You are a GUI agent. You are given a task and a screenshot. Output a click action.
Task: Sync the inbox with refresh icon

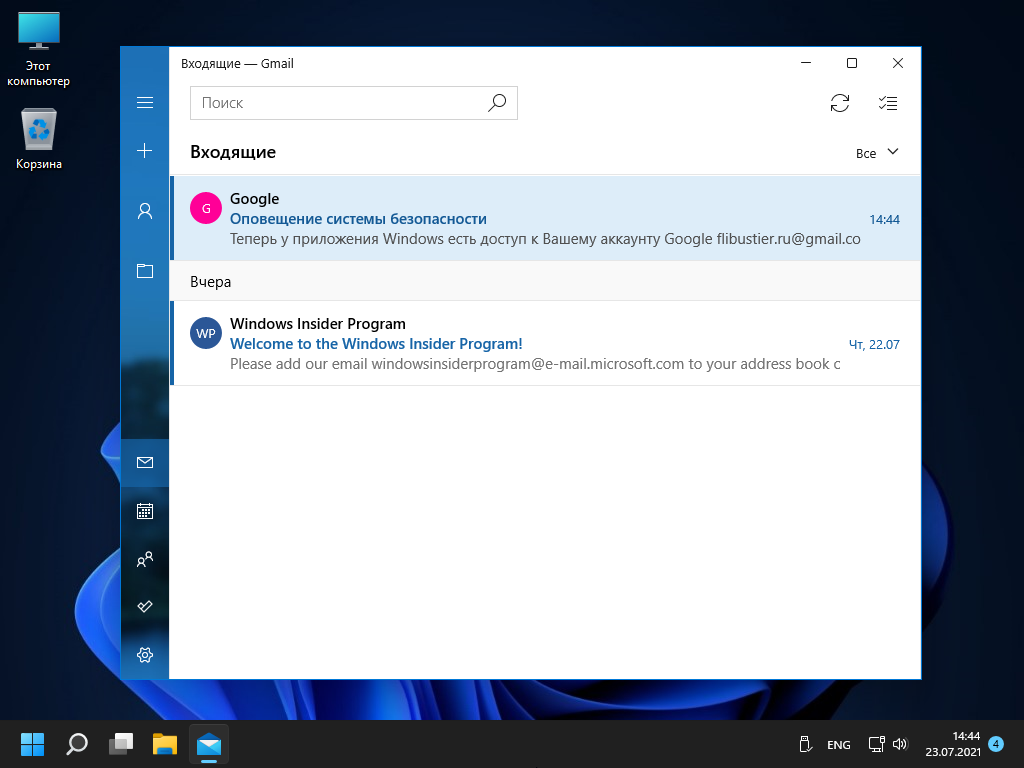[840, 103]
